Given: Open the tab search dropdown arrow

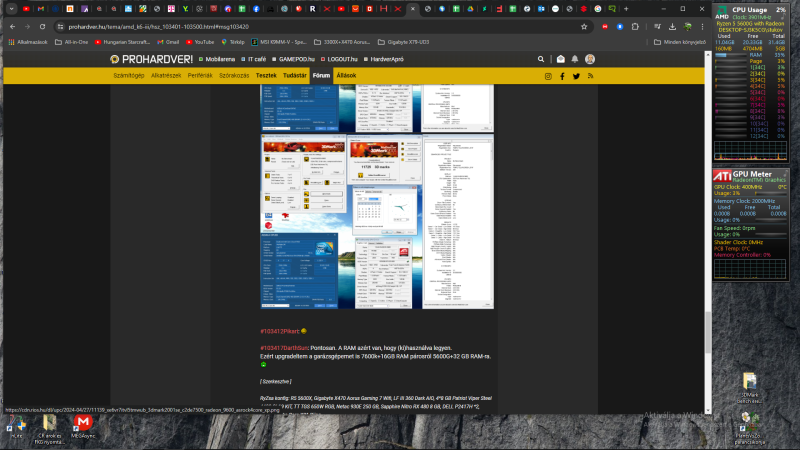Looking at the screenshot, I should (11, 9).
